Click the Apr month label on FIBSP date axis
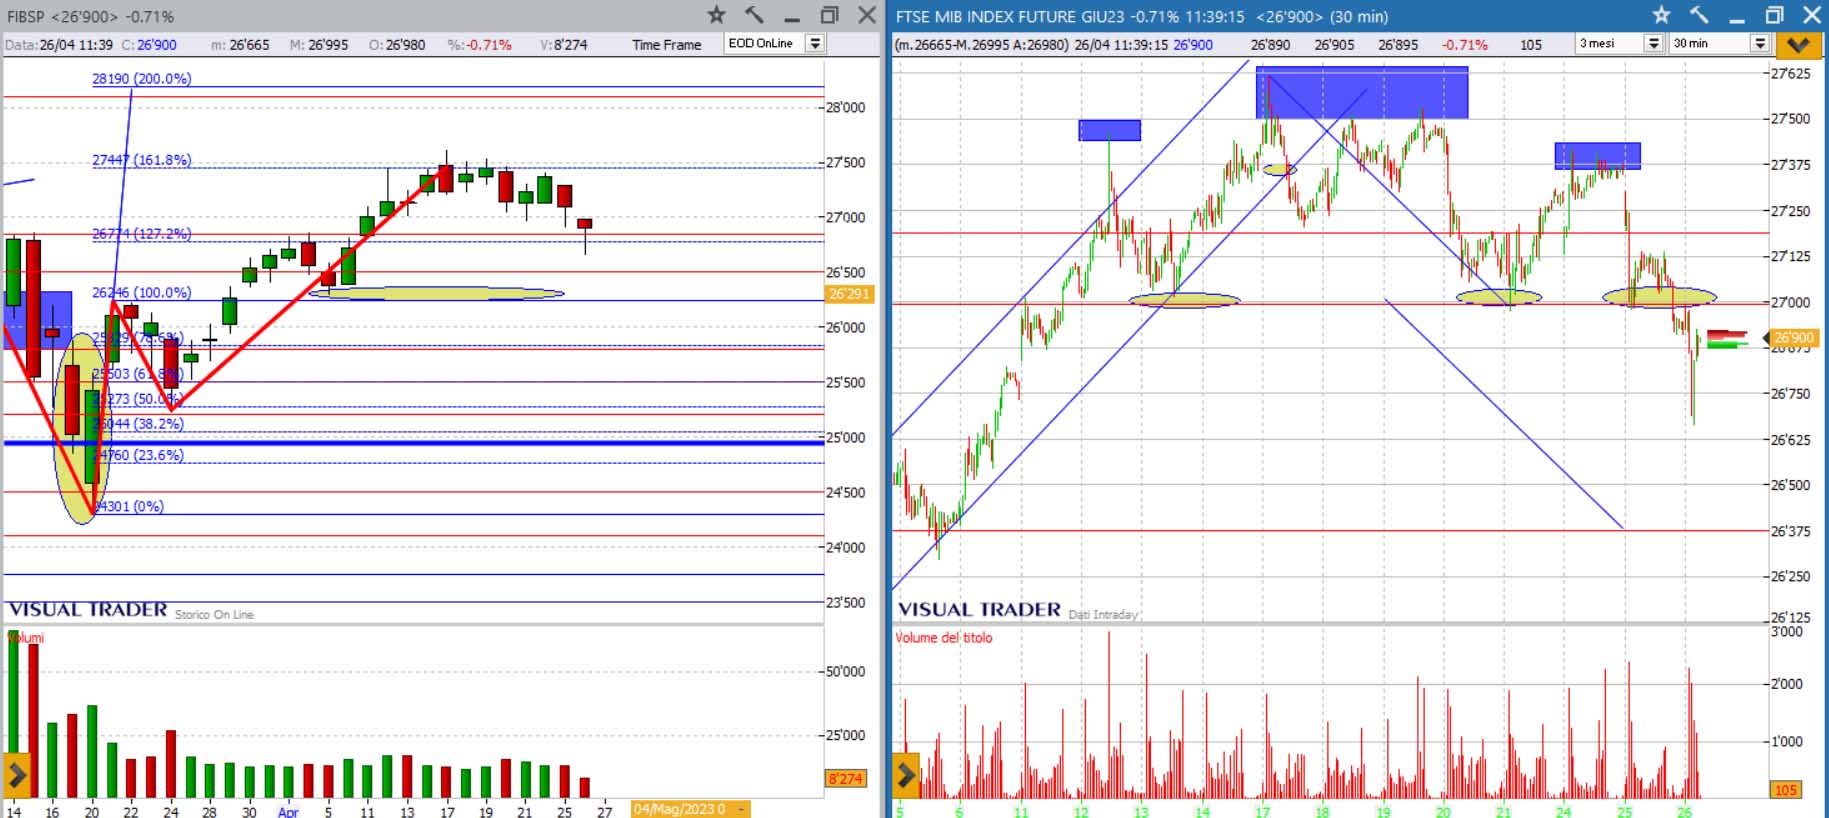 tap(288, 812)
